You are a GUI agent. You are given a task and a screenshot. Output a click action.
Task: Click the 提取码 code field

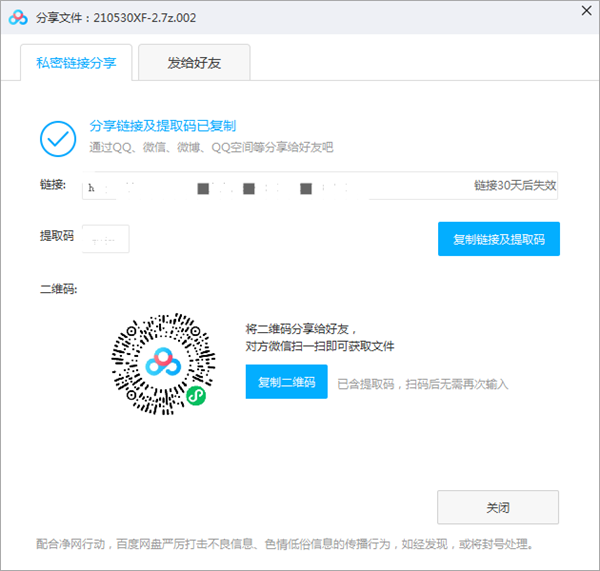point(106,239)
